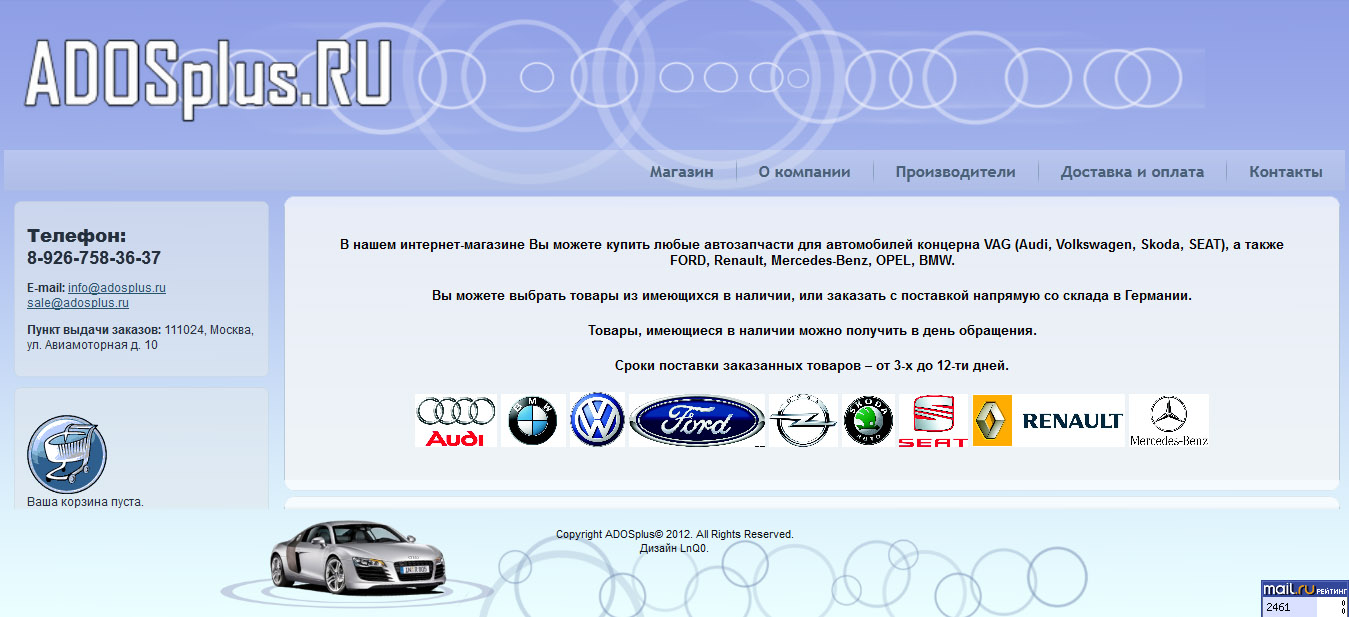Viewport: 1349px width, 617px height.
Task: Click the 'E-mail:' label
Action: pyautogui.click(x=46, y=288)
